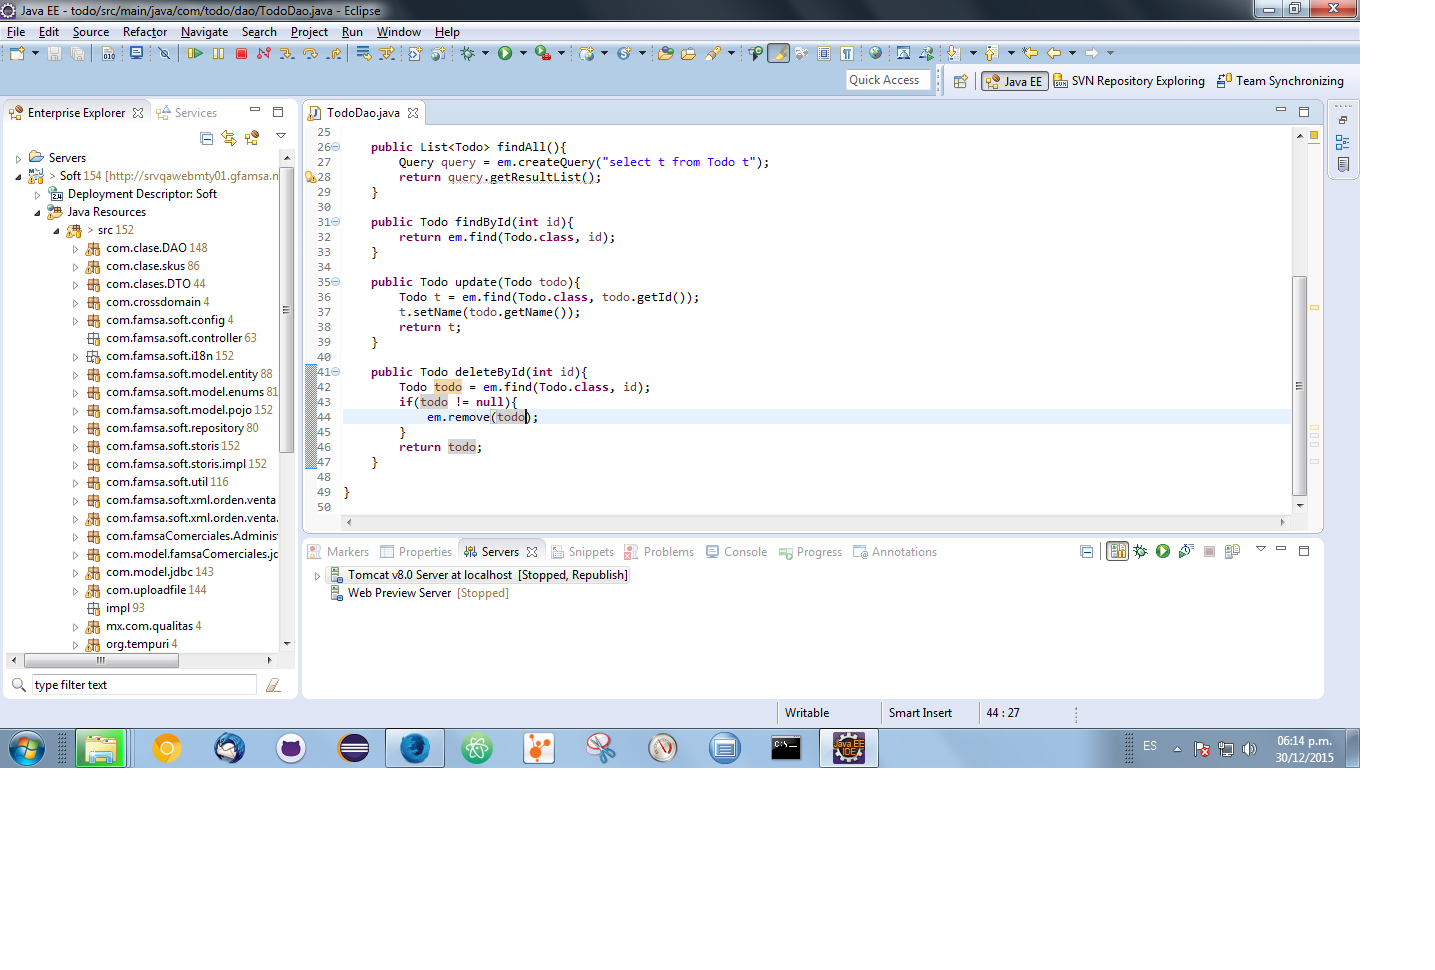This screenshot has height=970, width=1435.
Task: Close the TodoDao.java editor tab
Action: pos(413,113)
